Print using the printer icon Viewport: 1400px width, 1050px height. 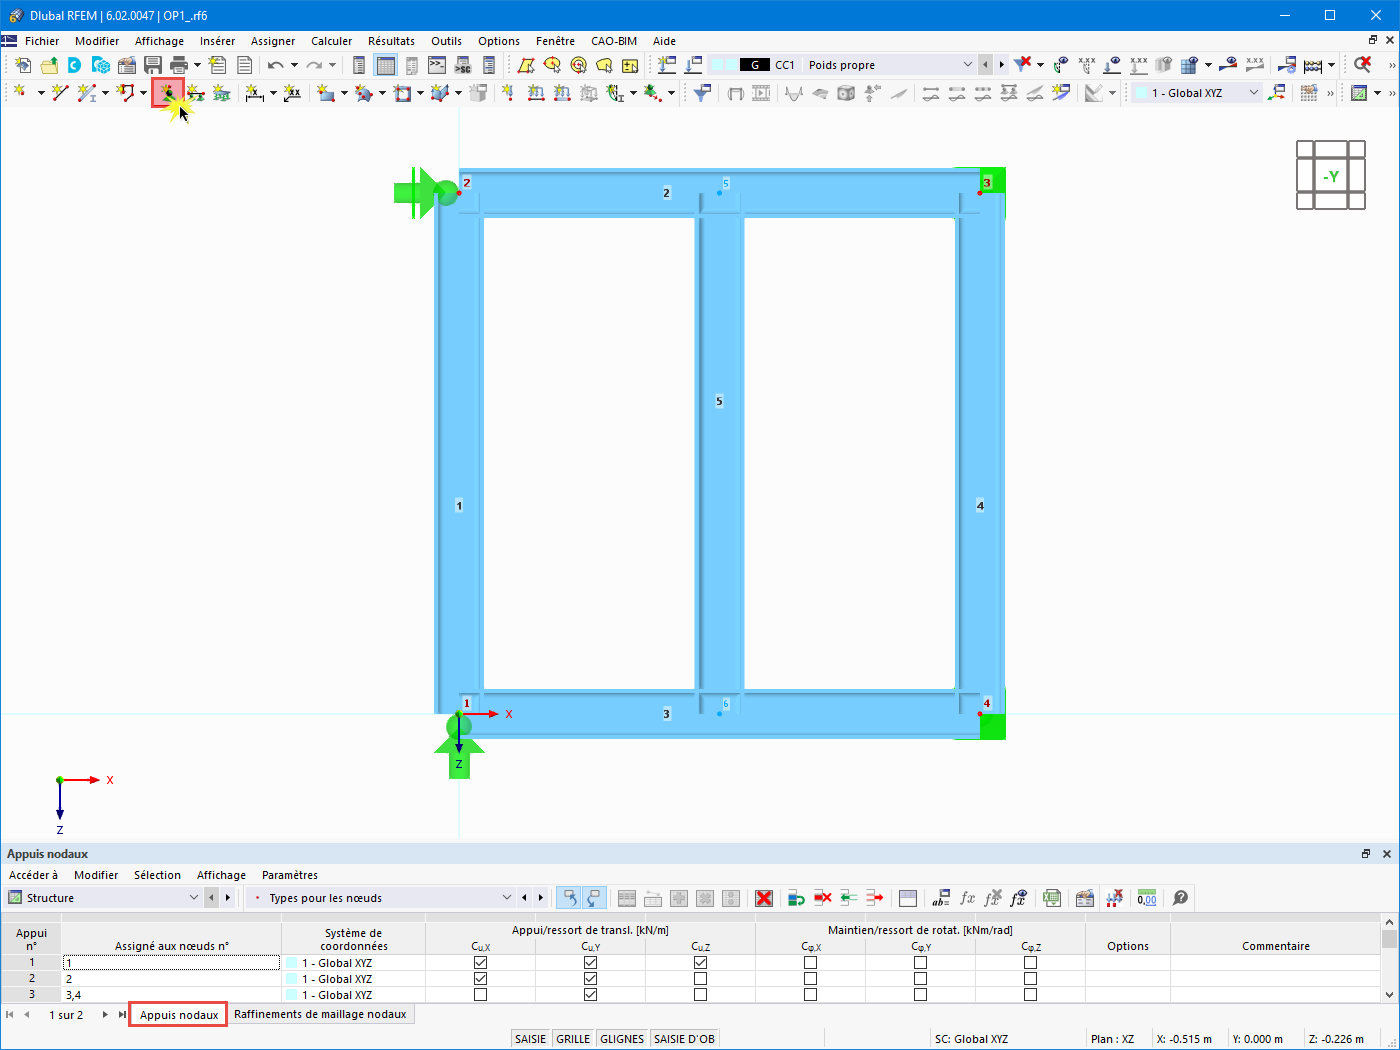tap(179, 65)
